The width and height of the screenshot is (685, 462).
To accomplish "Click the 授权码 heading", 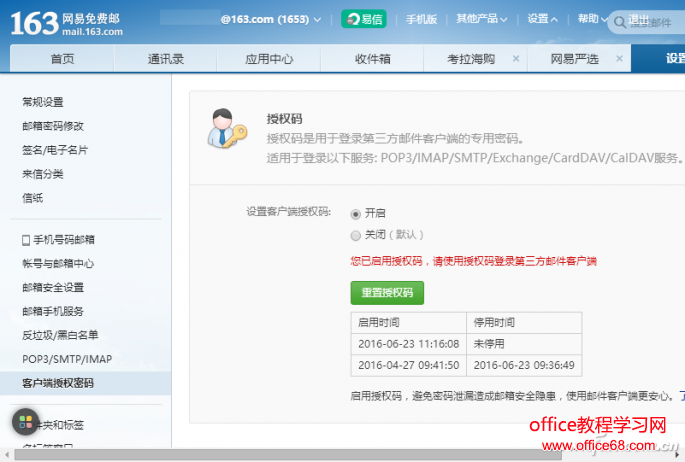I will pos(284,119).
